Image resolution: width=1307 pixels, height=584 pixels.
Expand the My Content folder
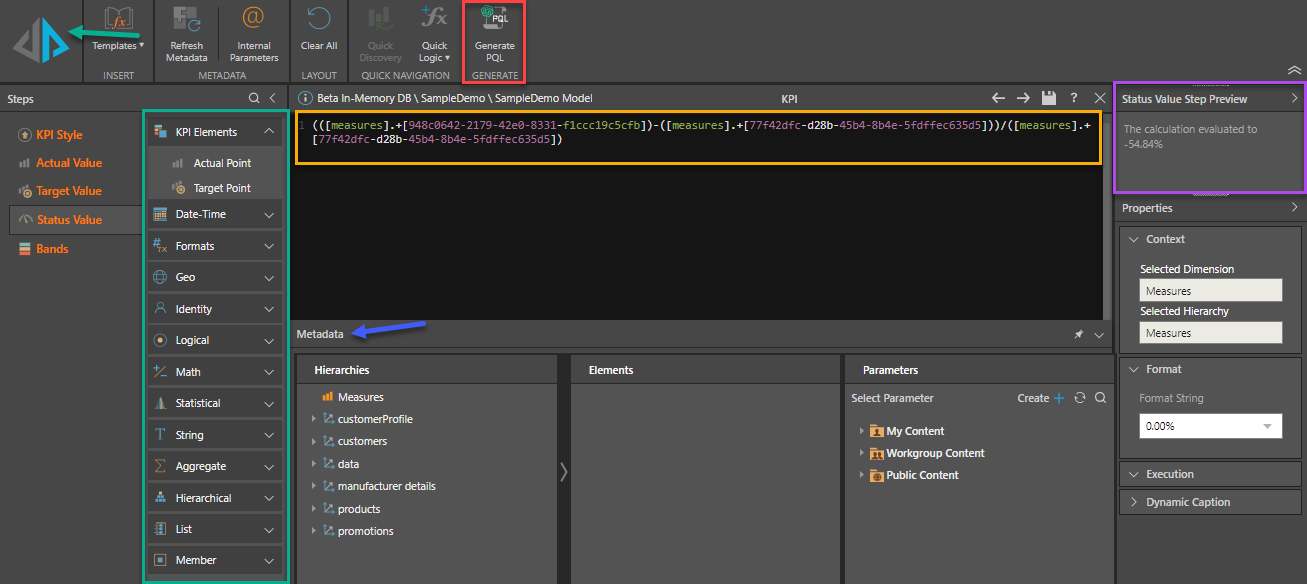tap(861, 431)
